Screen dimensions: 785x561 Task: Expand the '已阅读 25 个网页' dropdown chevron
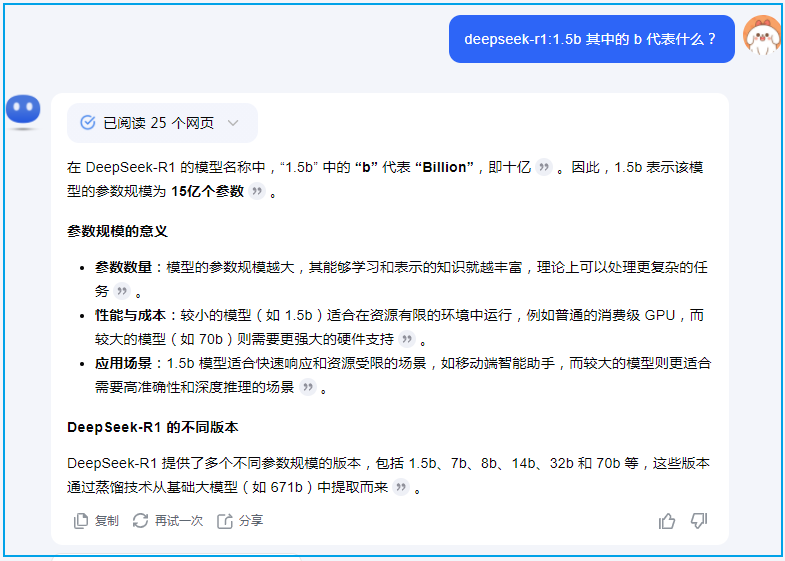[x=233, y=123]
